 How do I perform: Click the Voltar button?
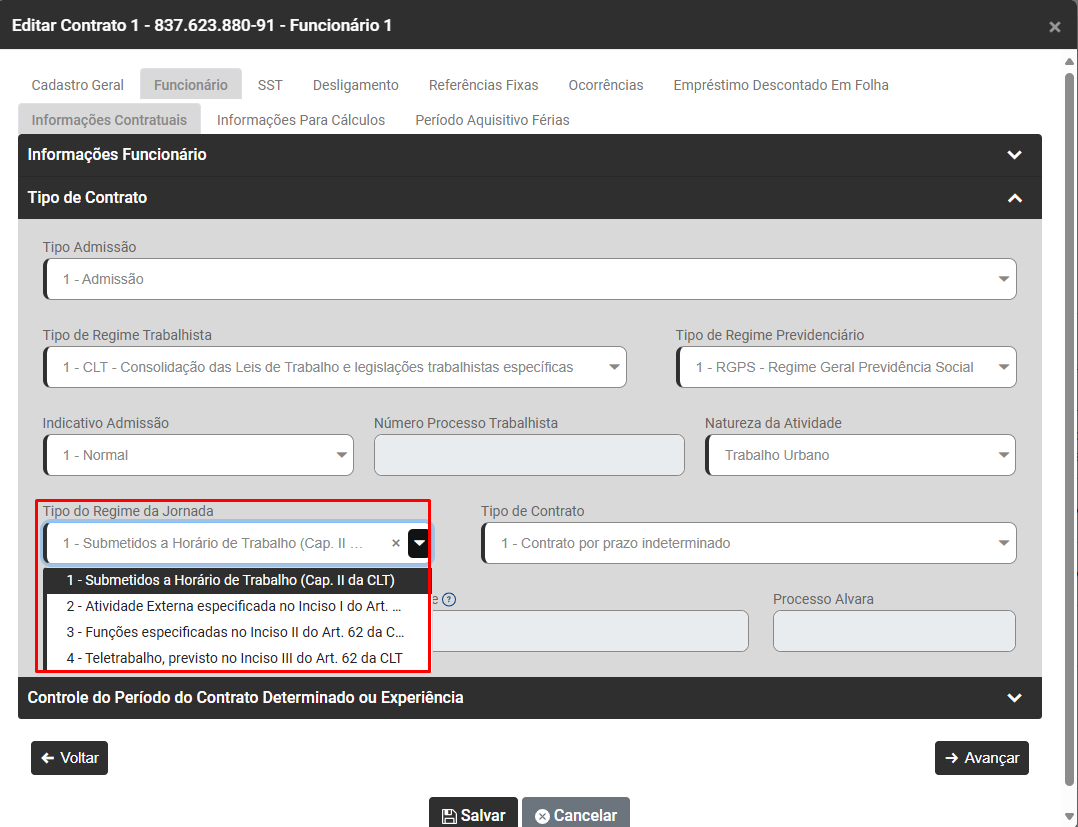69,758
